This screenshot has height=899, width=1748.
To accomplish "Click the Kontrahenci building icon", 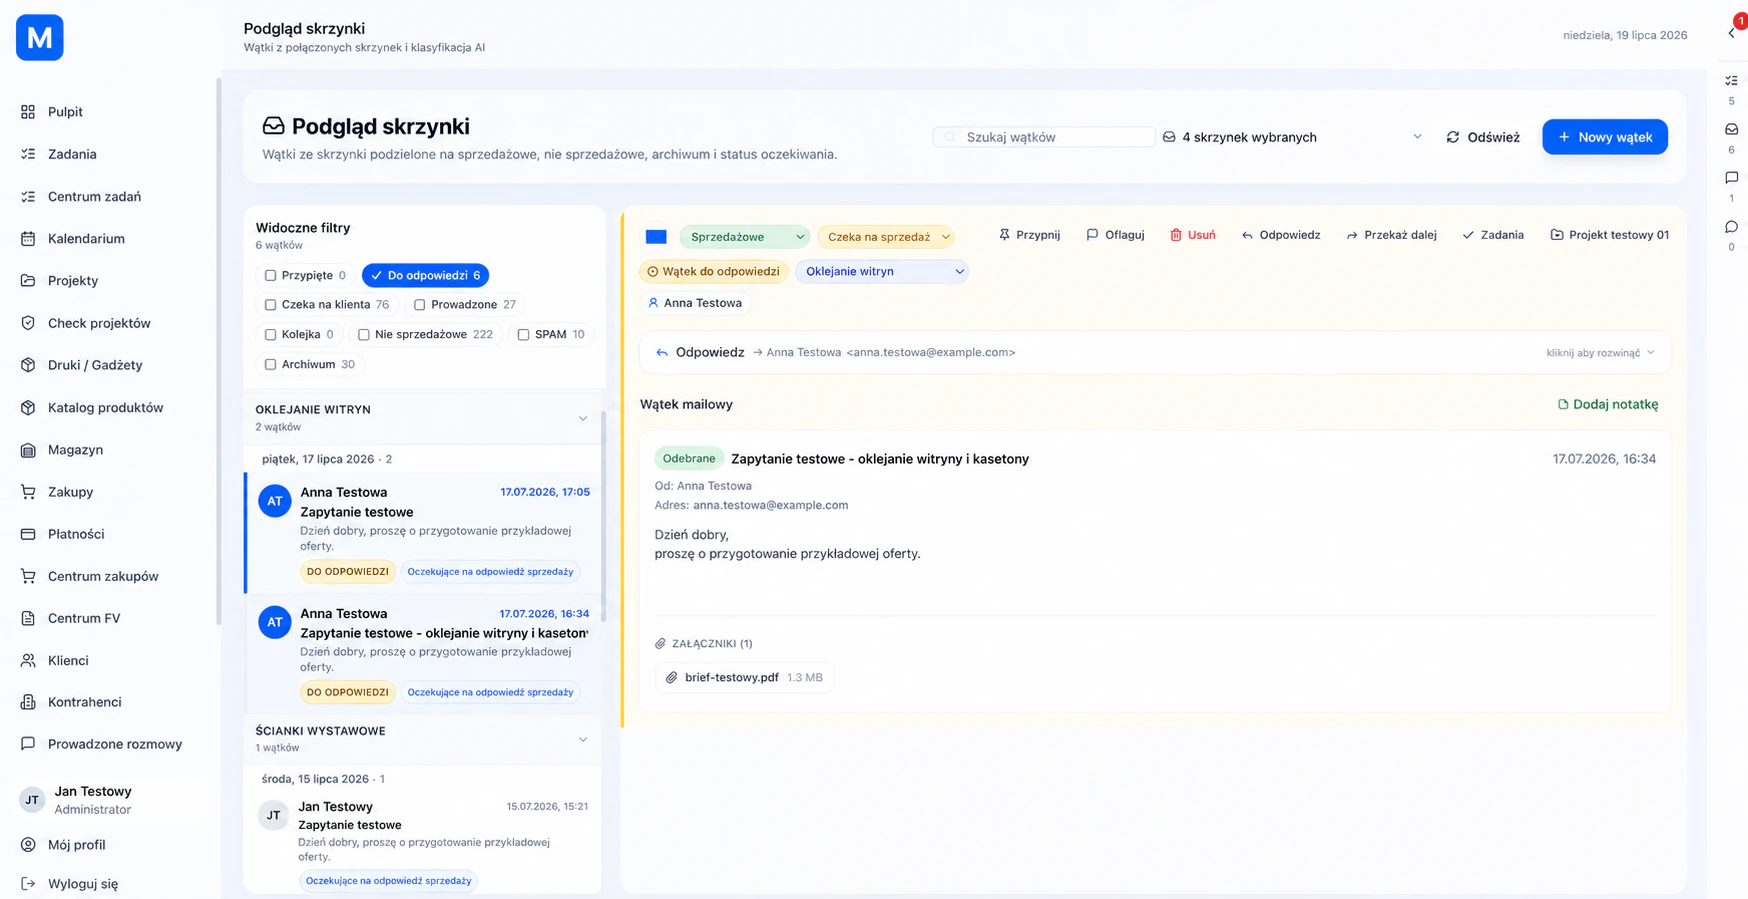I will [28, 702].
